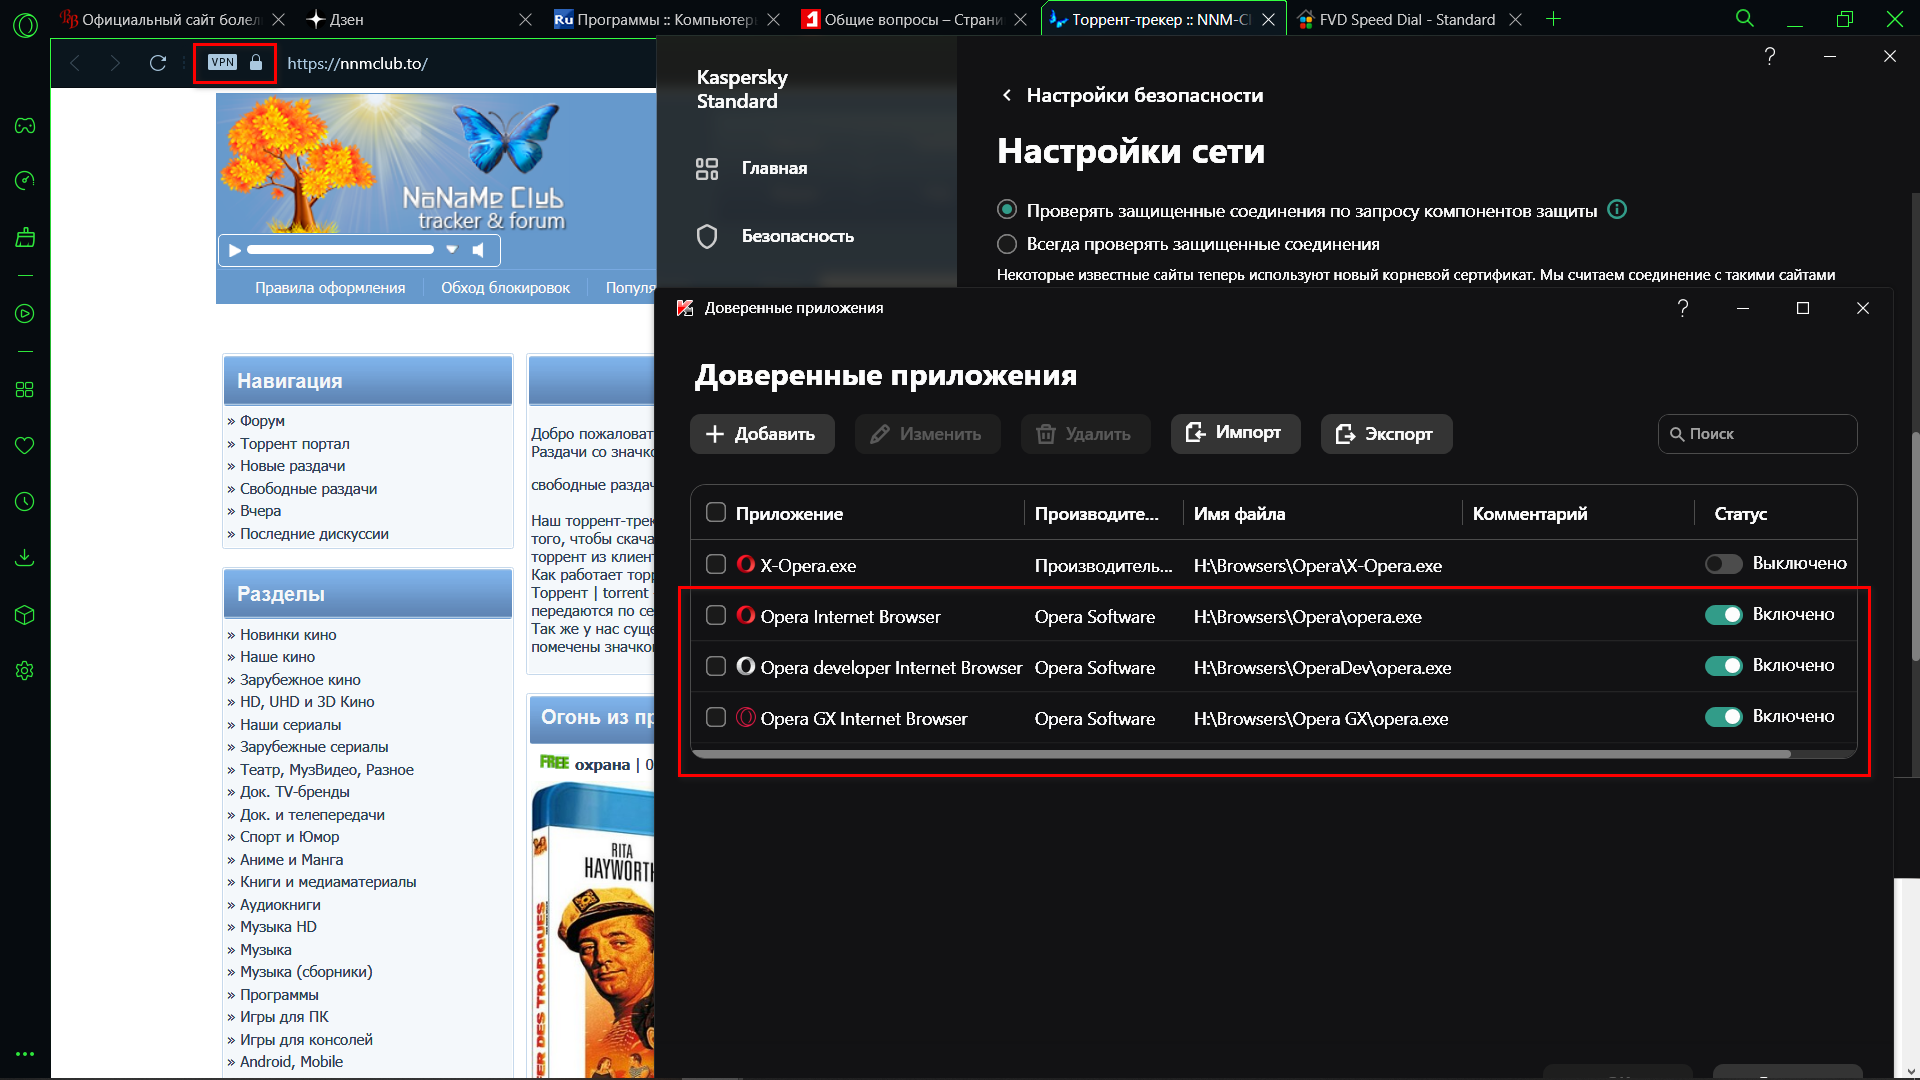Click the banner audio player progress bar

pyautogui.click(x=340, y=250)
